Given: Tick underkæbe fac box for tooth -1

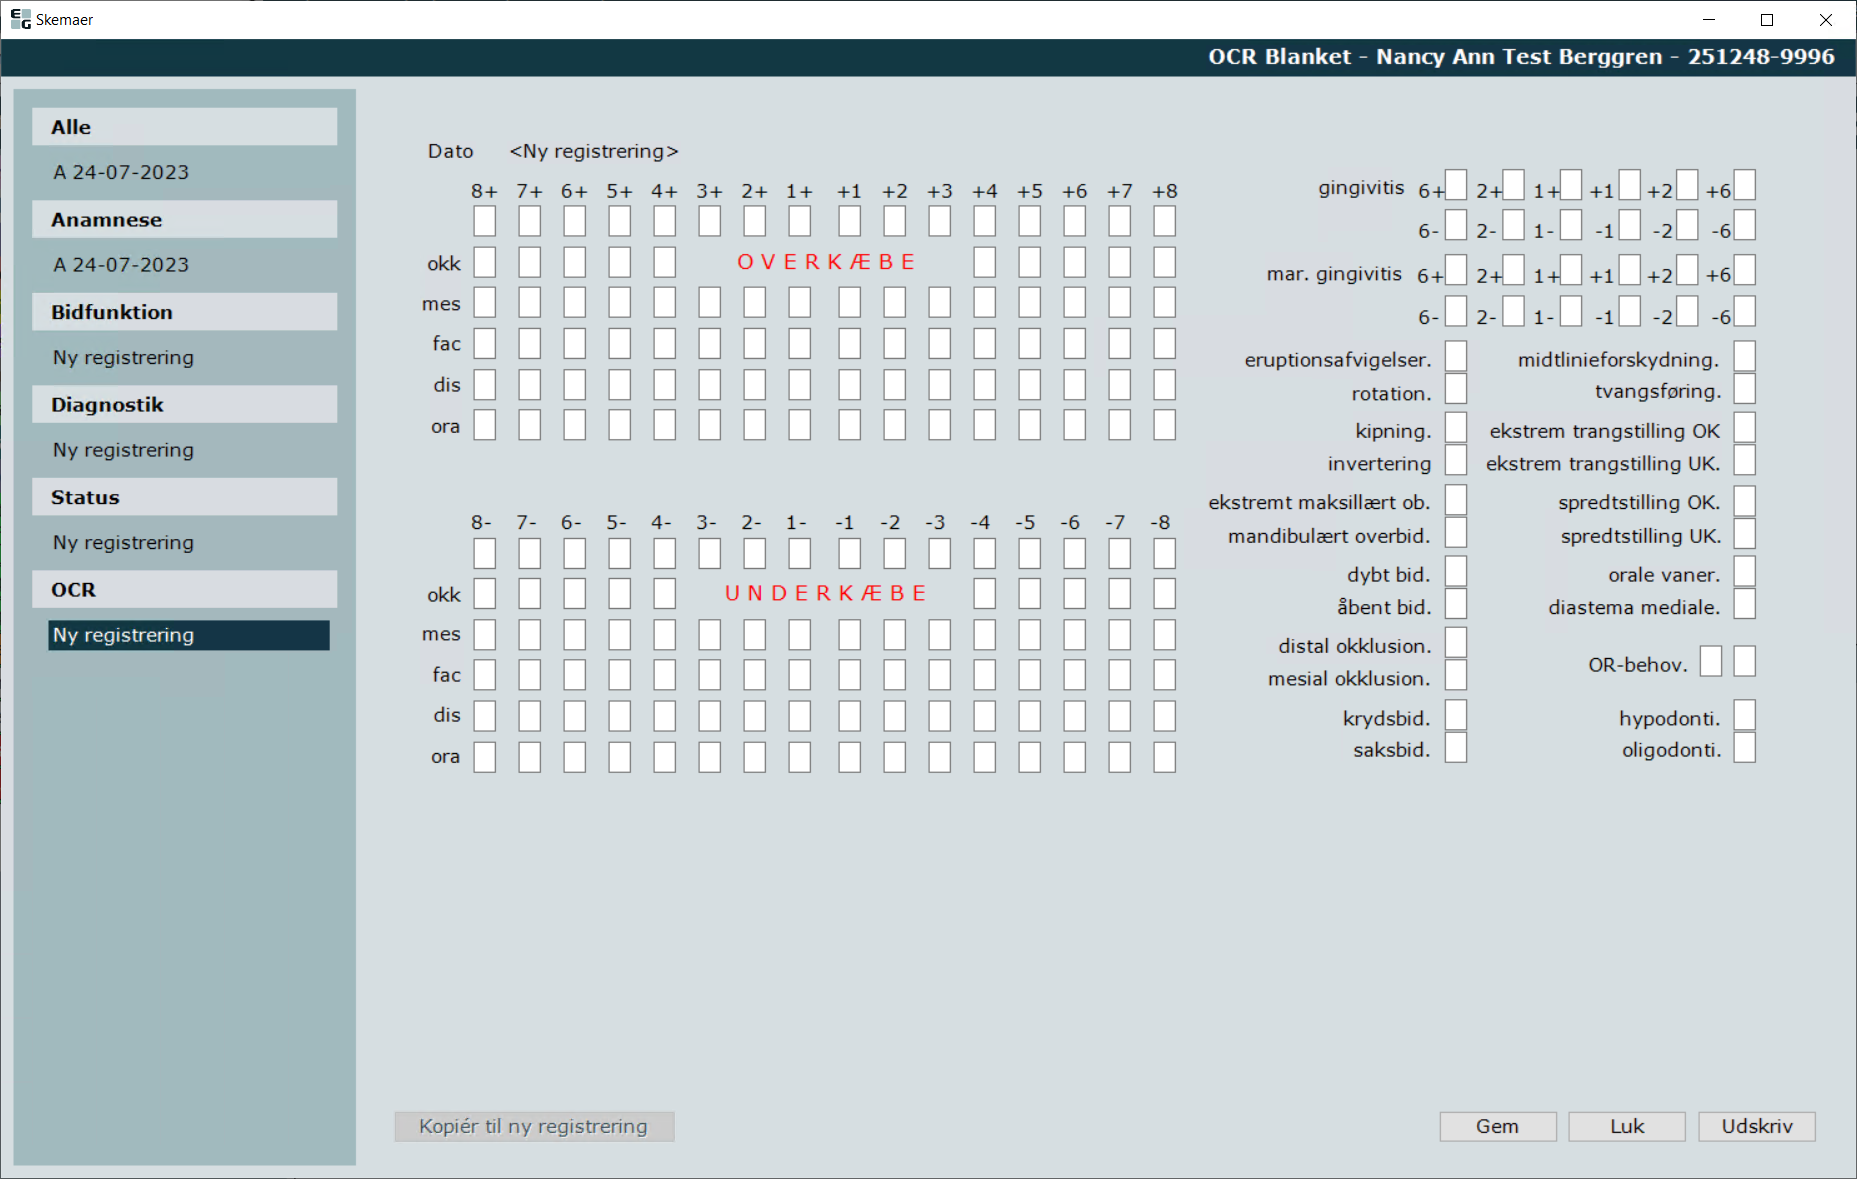Looking at the screenshot, I should 850,675.
